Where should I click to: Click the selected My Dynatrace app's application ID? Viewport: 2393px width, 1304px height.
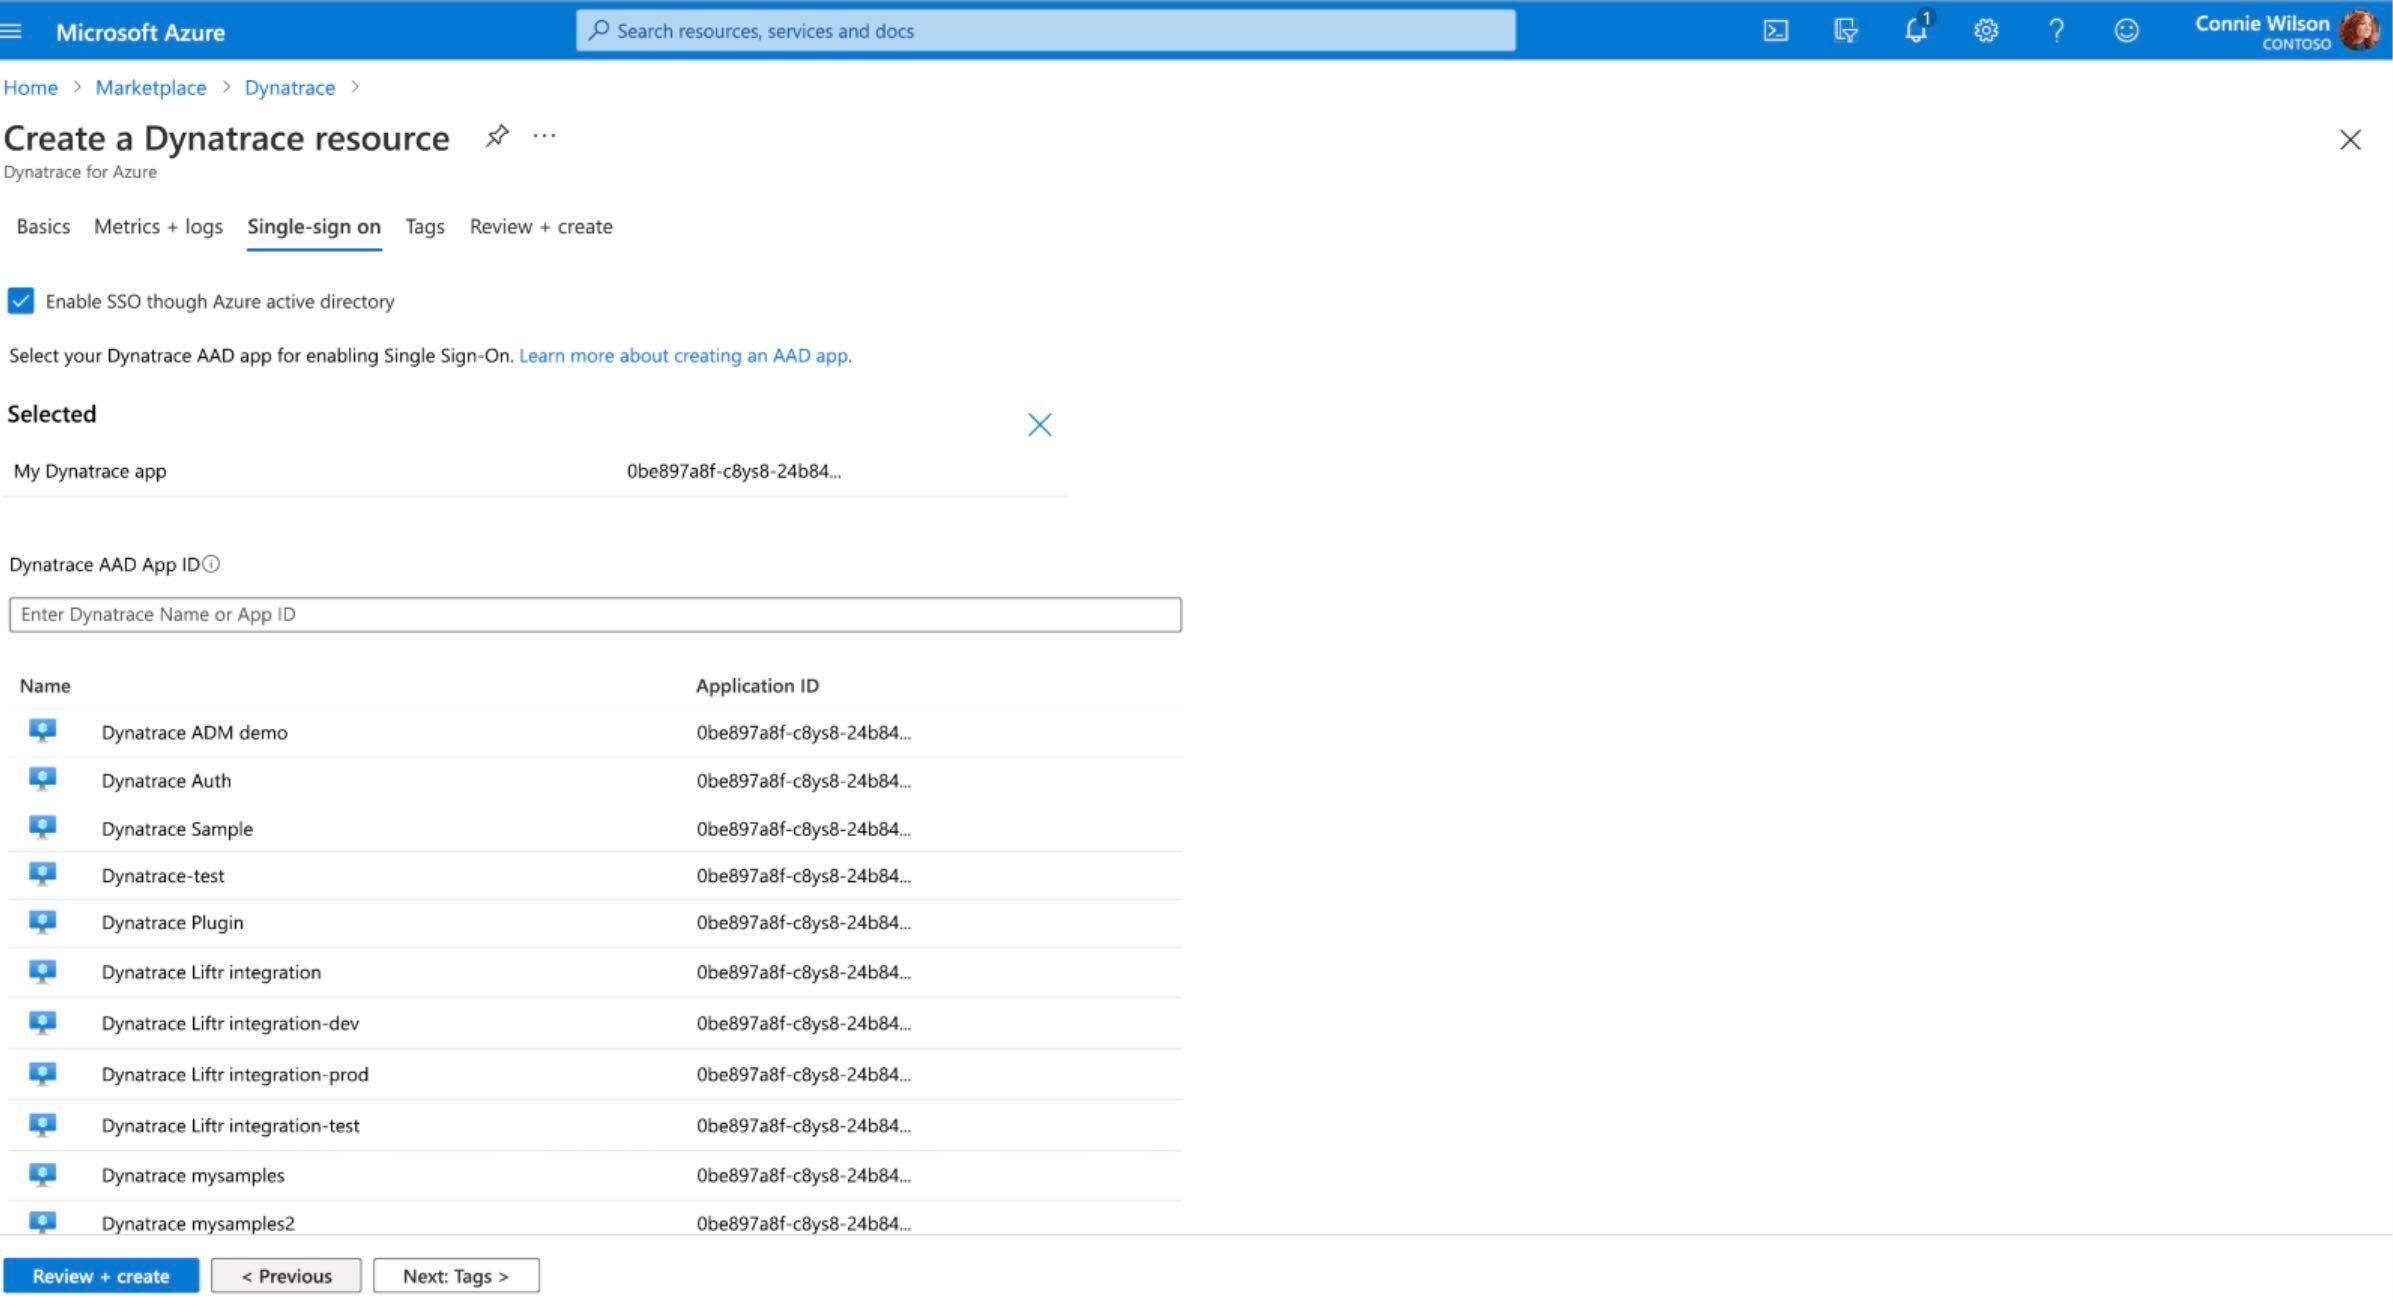point(734,471)
